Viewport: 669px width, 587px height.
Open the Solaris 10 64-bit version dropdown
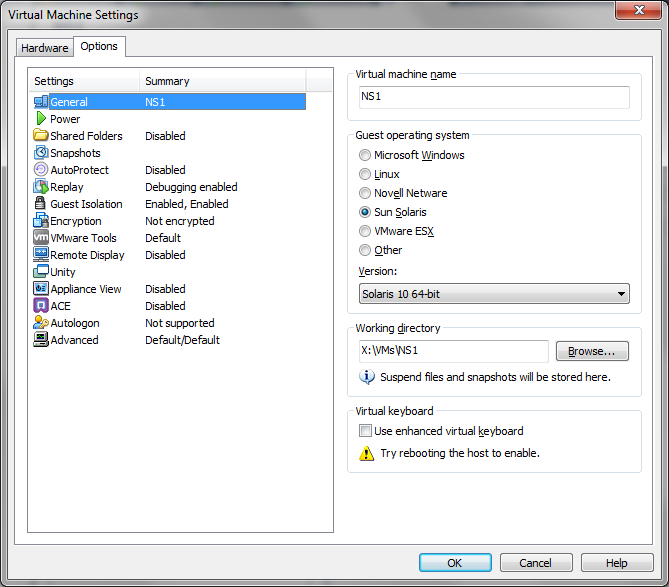(x=494, y=294)
